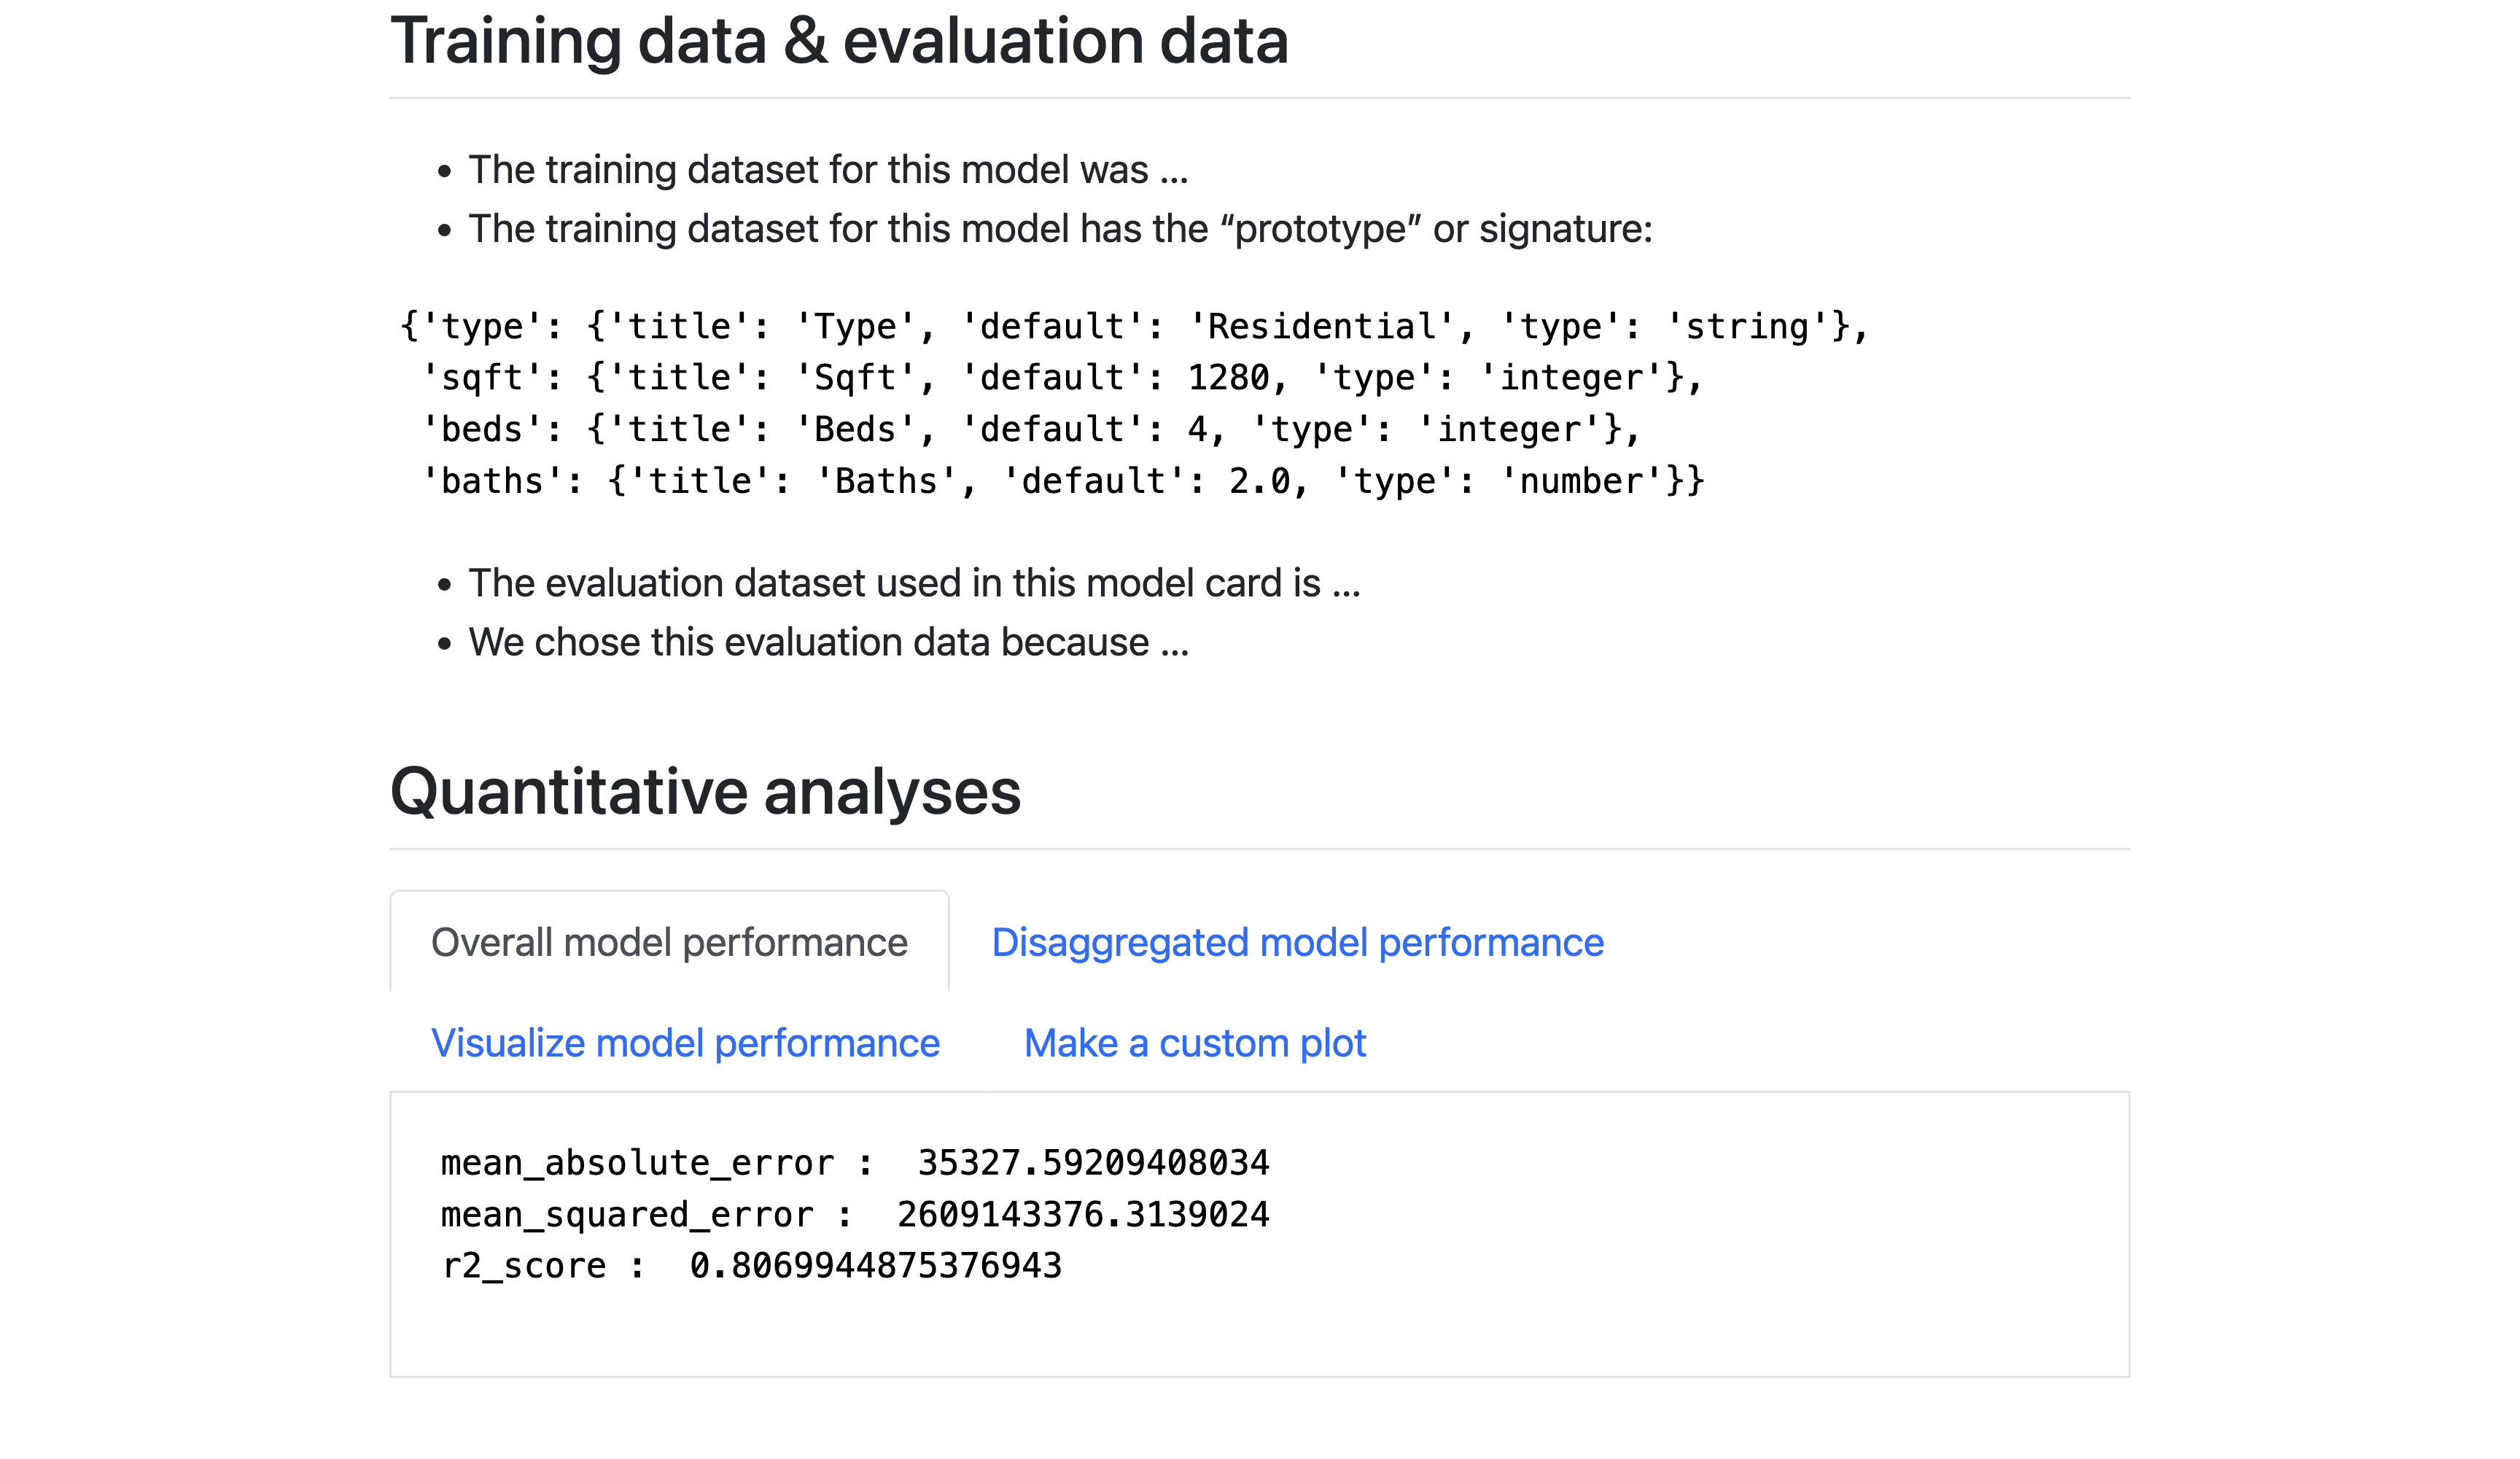Click the Quantitative analyses heading
The height and width of the screenshot is (1459, 2520).
[705, 792]
